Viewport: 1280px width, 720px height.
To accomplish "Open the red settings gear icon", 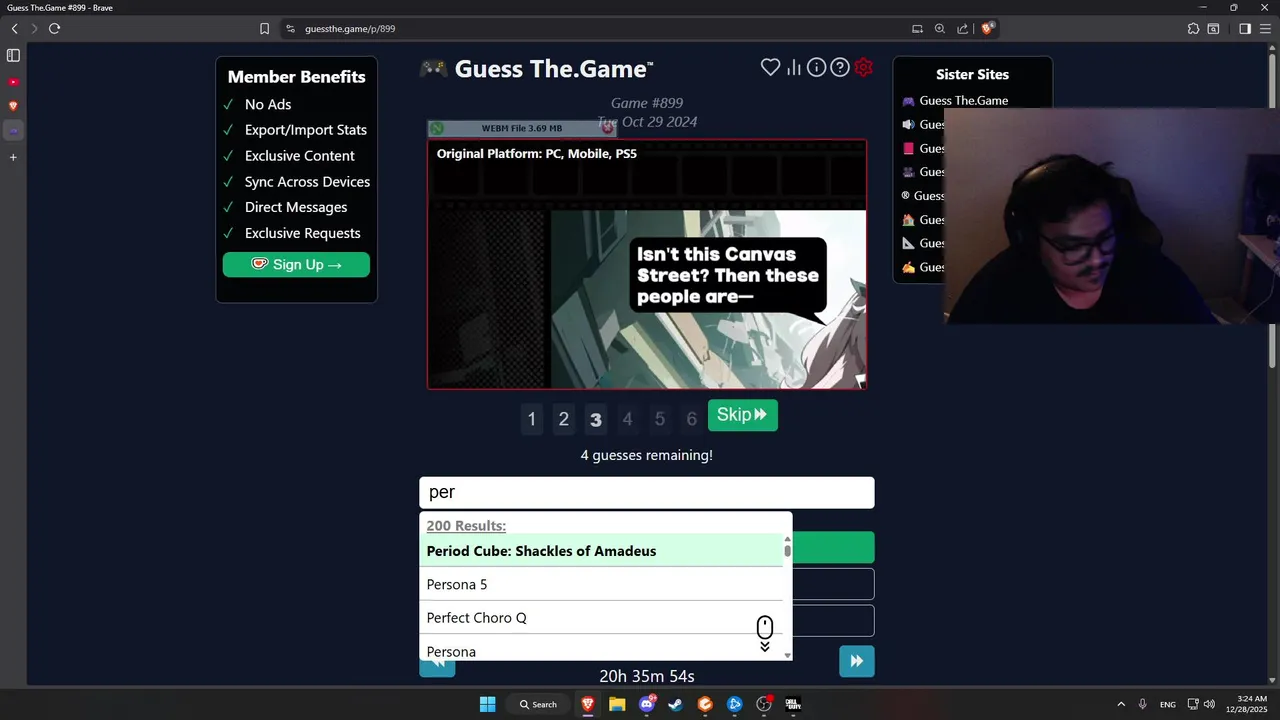I will (x=864, y=67).
